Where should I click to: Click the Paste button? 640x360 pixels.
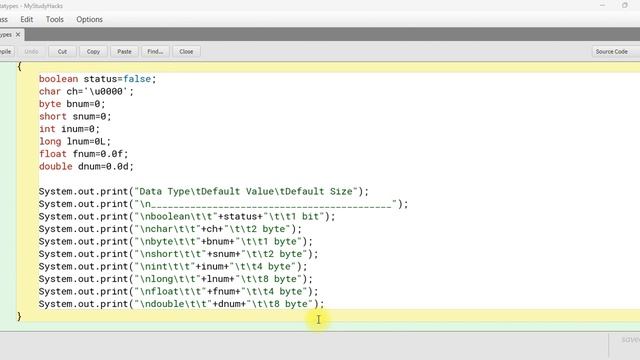tap(124, 51)
